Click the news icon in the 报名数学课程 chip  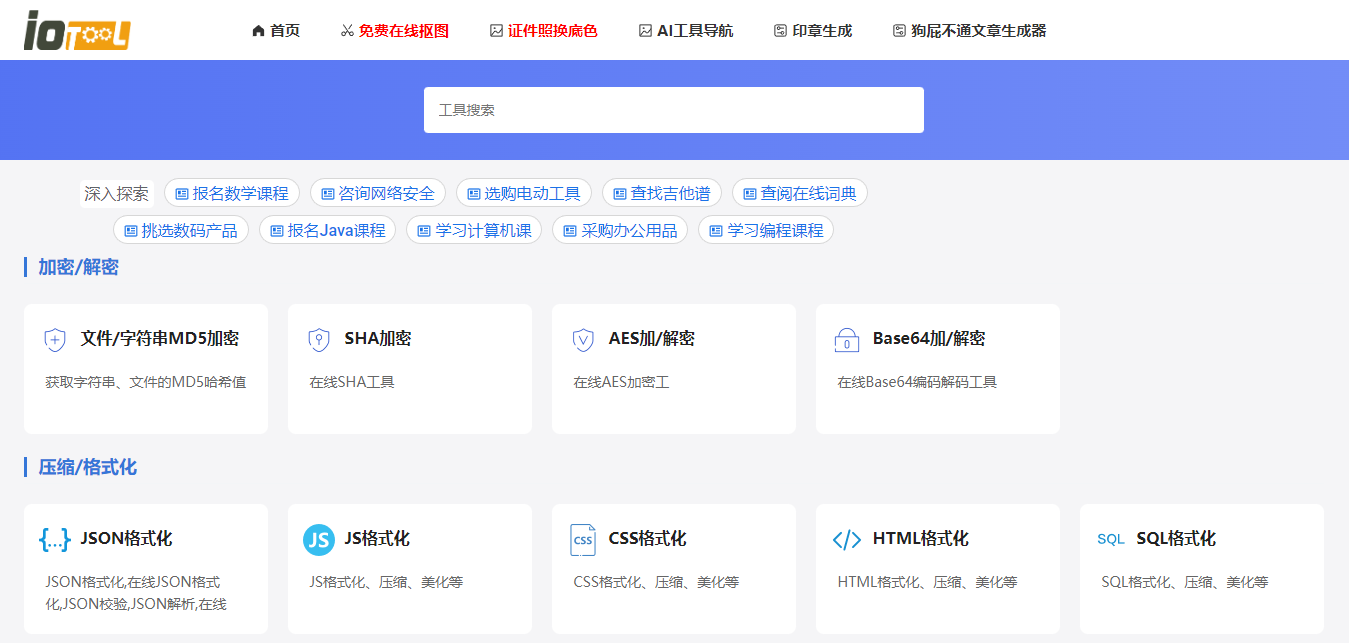[182, 194]
